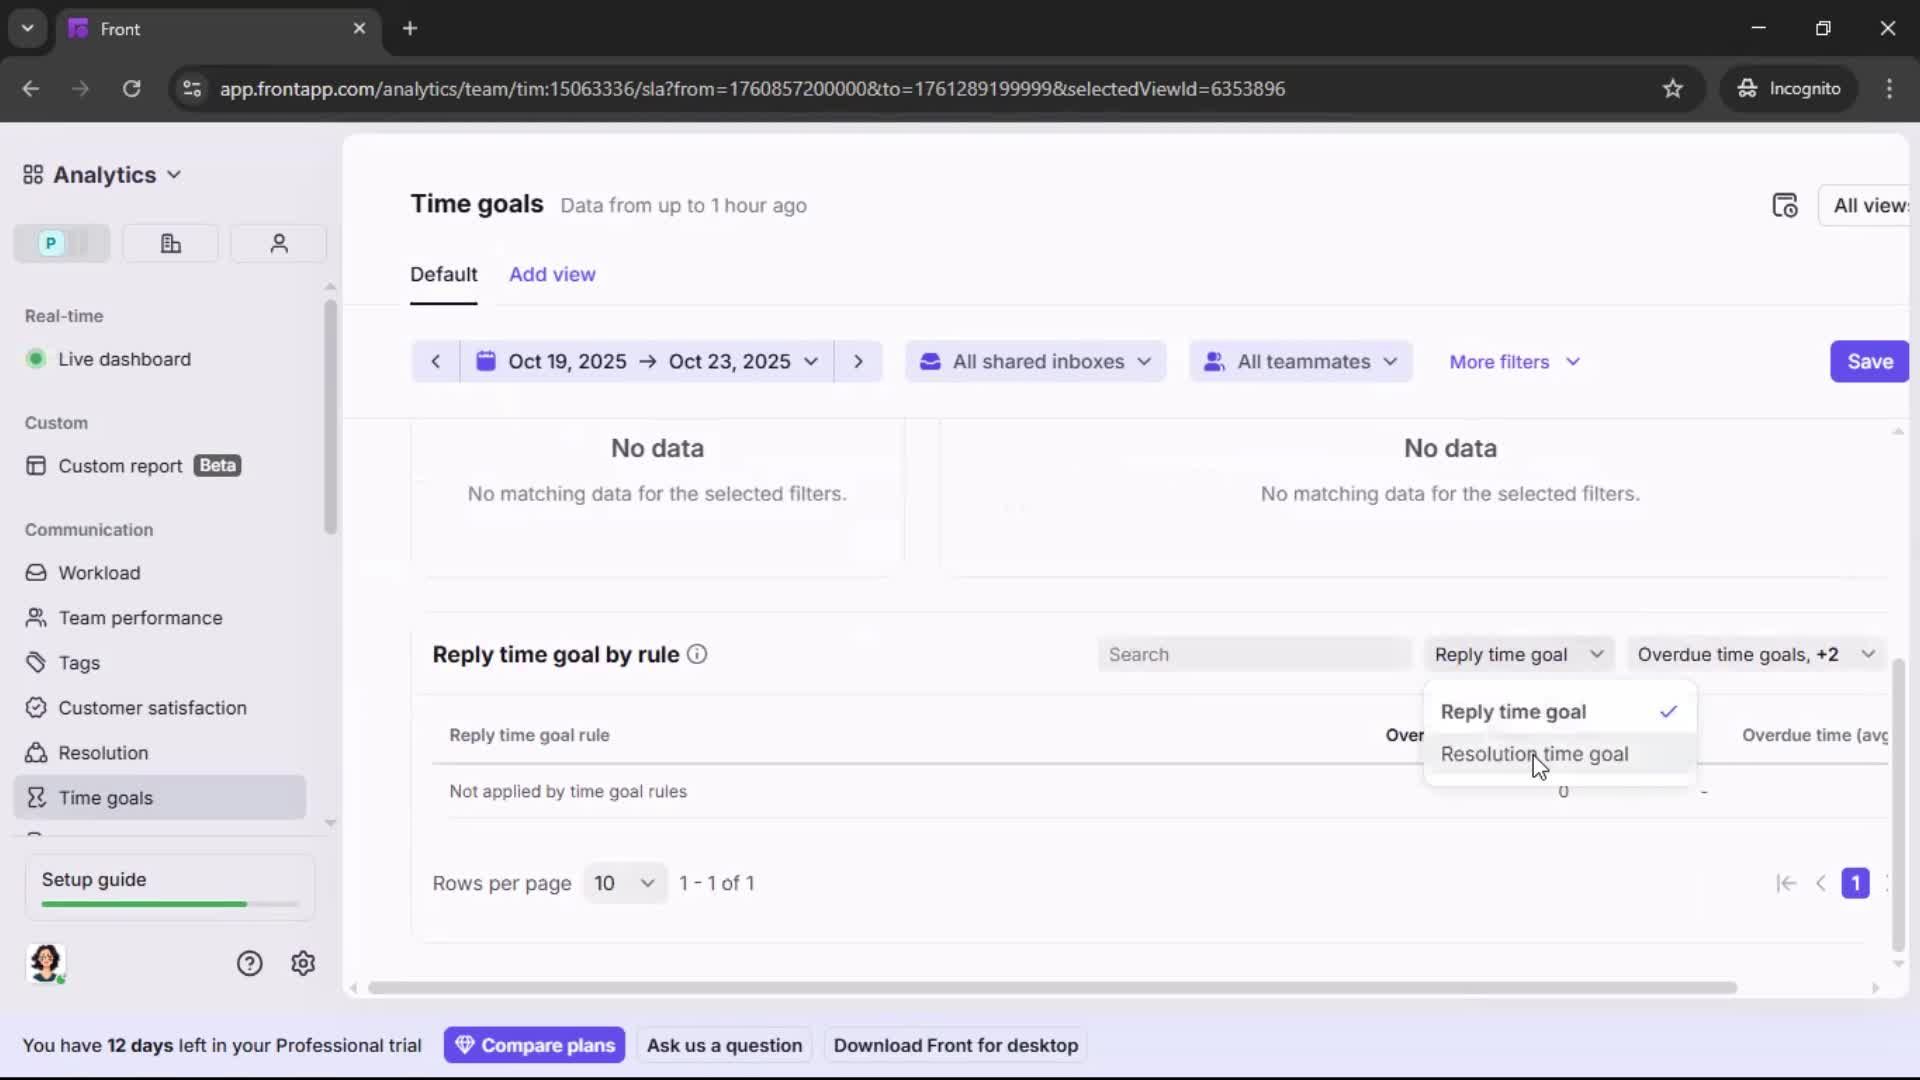Click the Reply time goal search field
The width and height of the screenshot is (1920, 1080).
[x=1253, y=654]
